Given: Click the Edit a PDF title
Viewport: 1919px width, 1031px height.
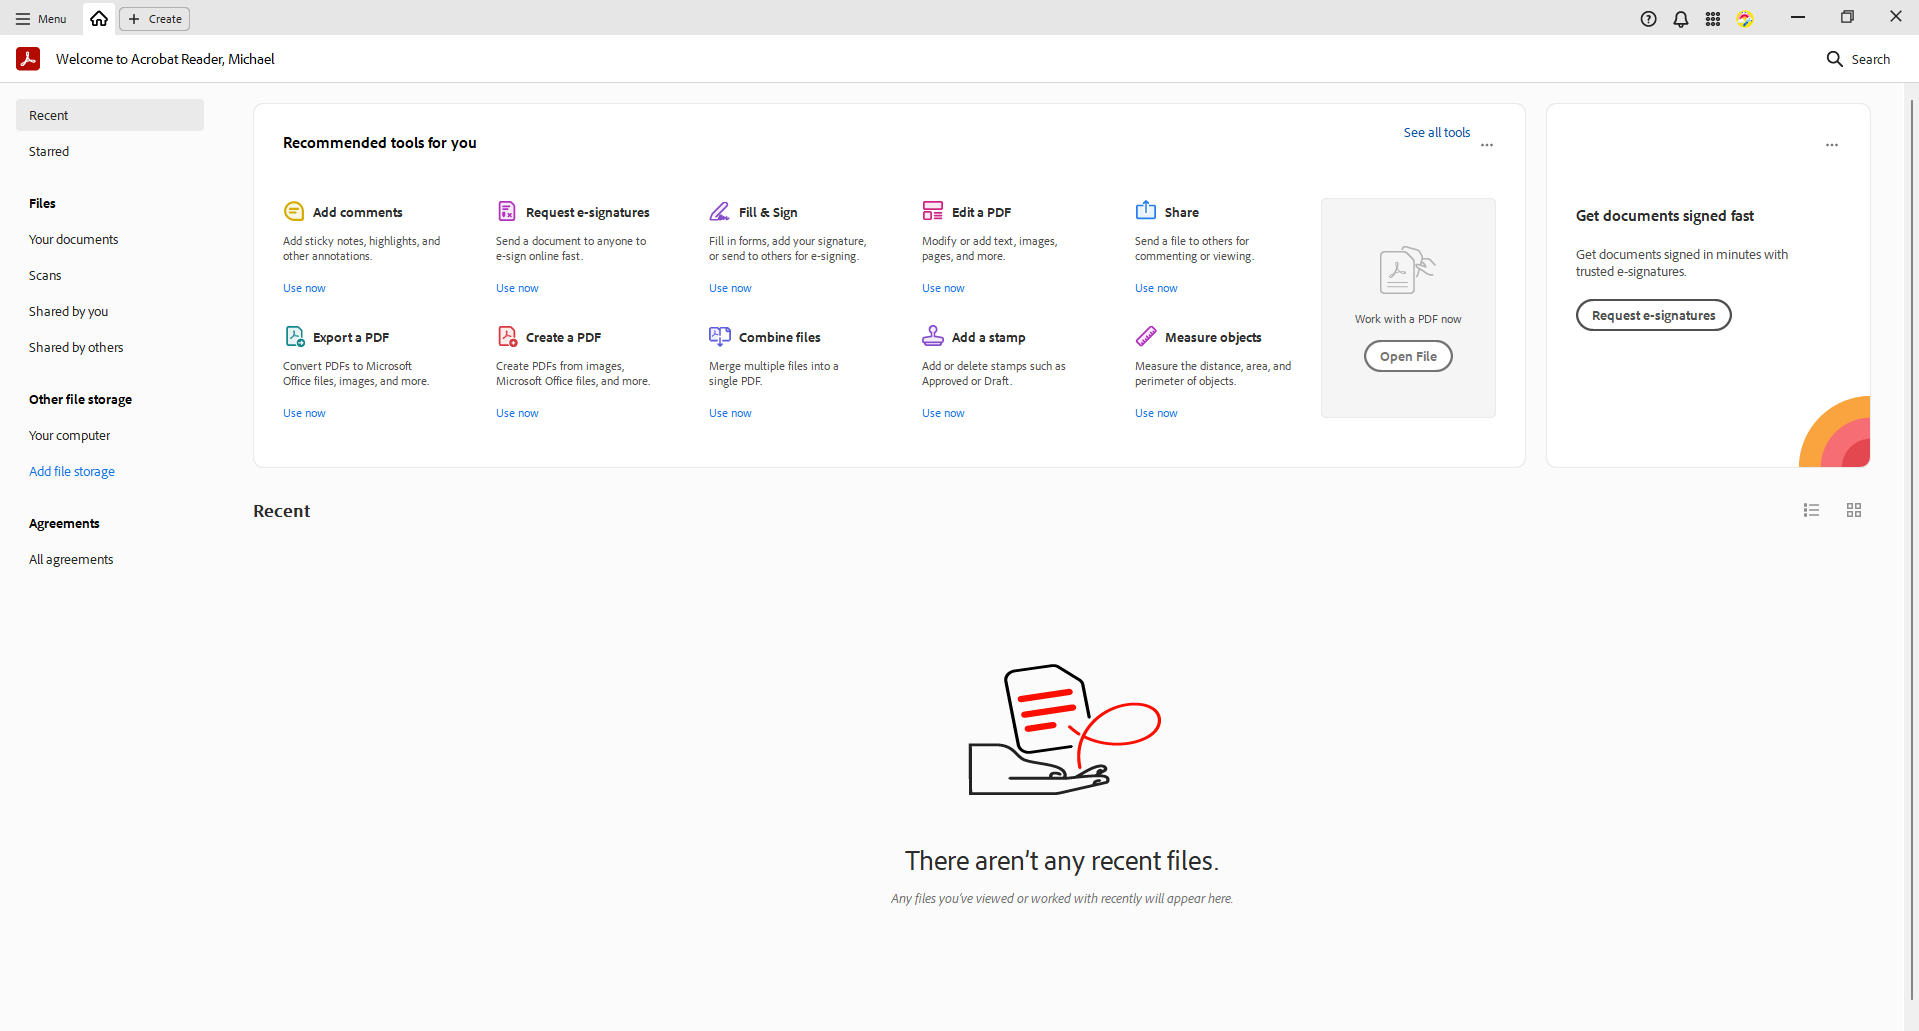Looking at the screenshot, I should 981,212.
